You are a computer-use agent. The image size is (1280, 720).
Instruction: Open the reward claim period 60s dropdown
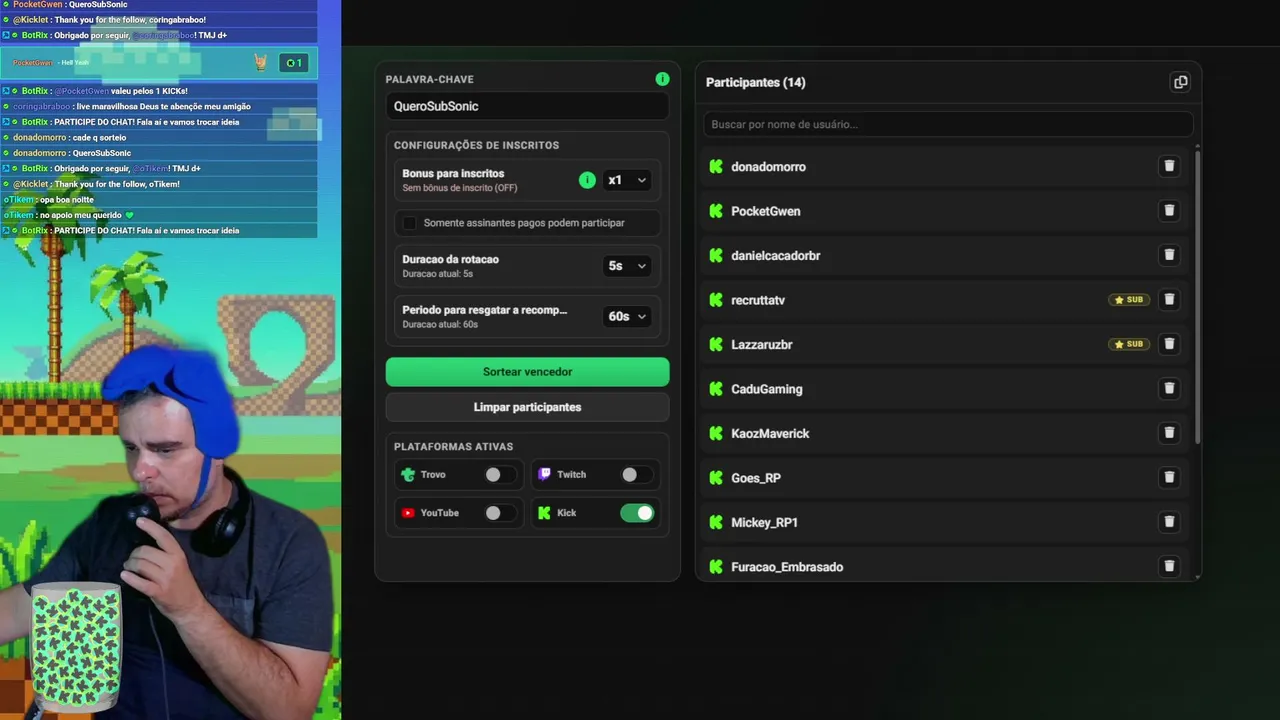[627, 316]
